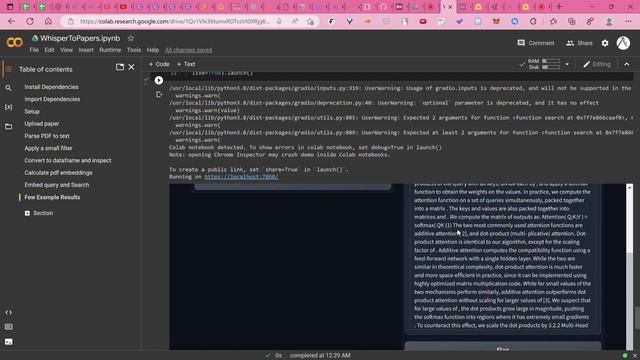Open RAM and Disk resource dropdown arrow
The width and height of the screenshot is (640, 360).
pyautogui.click(x=567, y=64)
